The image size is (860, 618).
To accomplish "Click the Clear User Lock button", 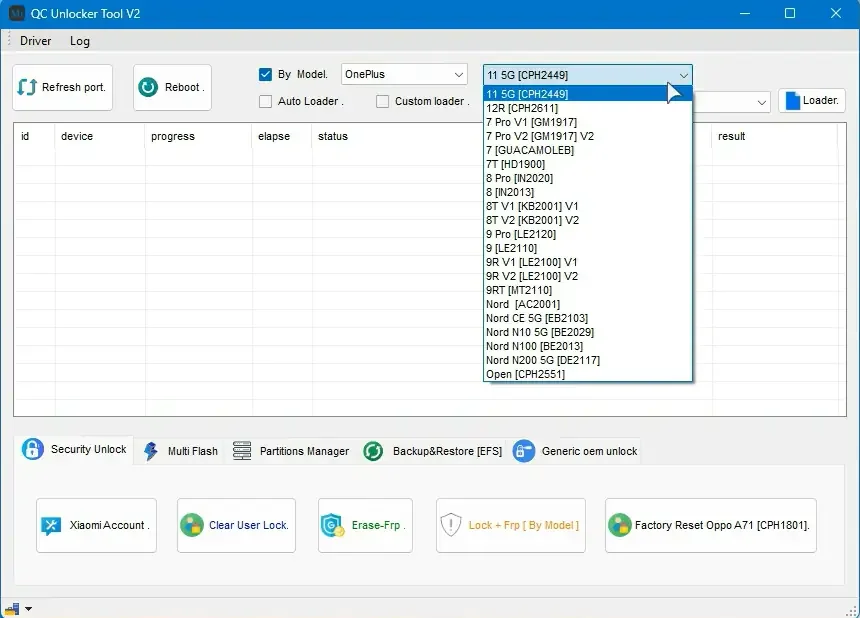I will (236, 525).
